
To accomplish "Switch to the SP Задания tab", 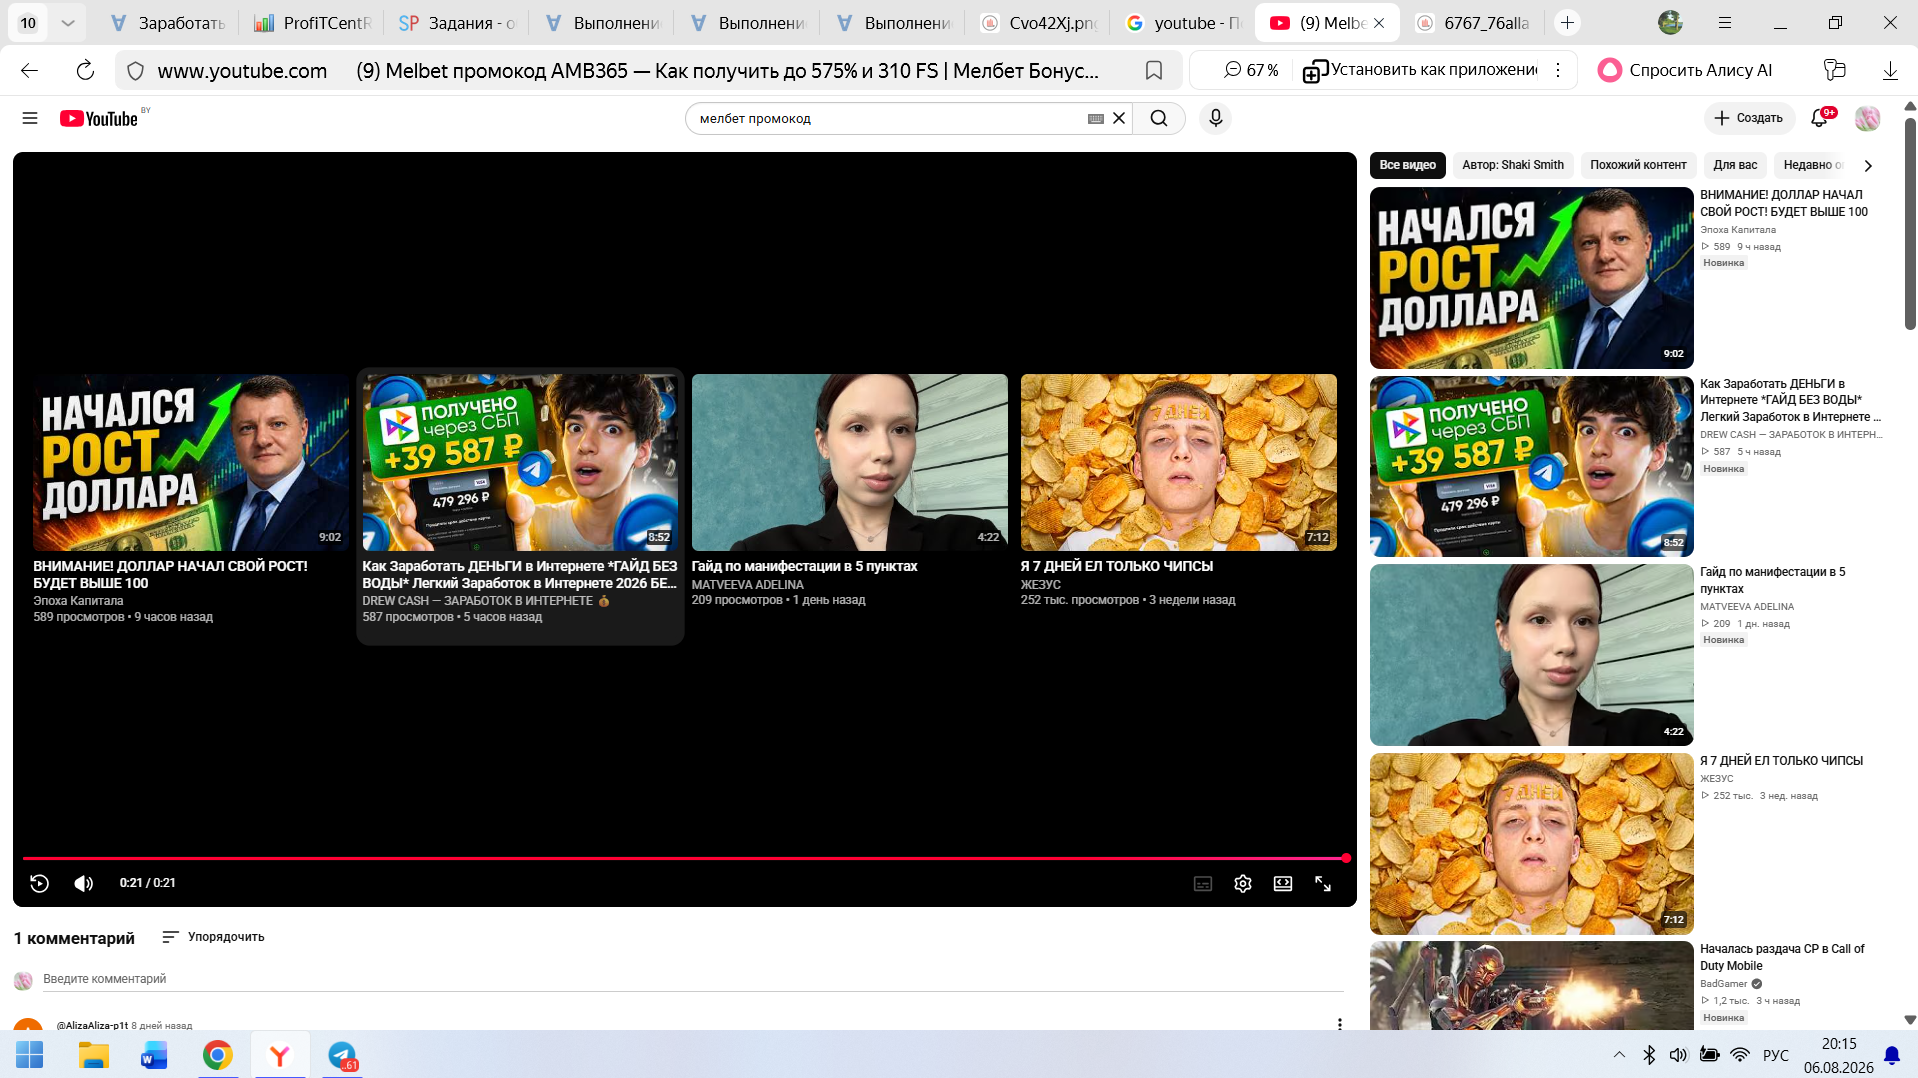I will coord(457,23).
